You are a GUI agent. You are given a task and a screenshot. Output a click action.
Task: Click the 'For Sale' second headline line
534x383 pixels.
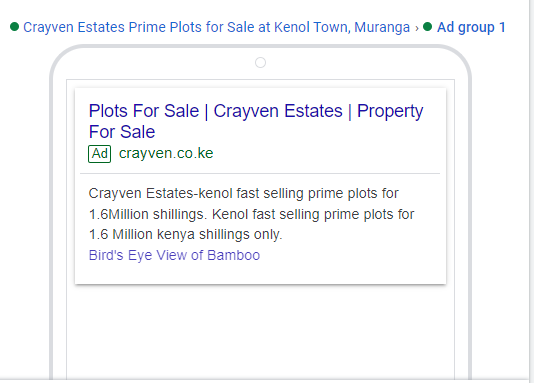click(x=122, y=132)
